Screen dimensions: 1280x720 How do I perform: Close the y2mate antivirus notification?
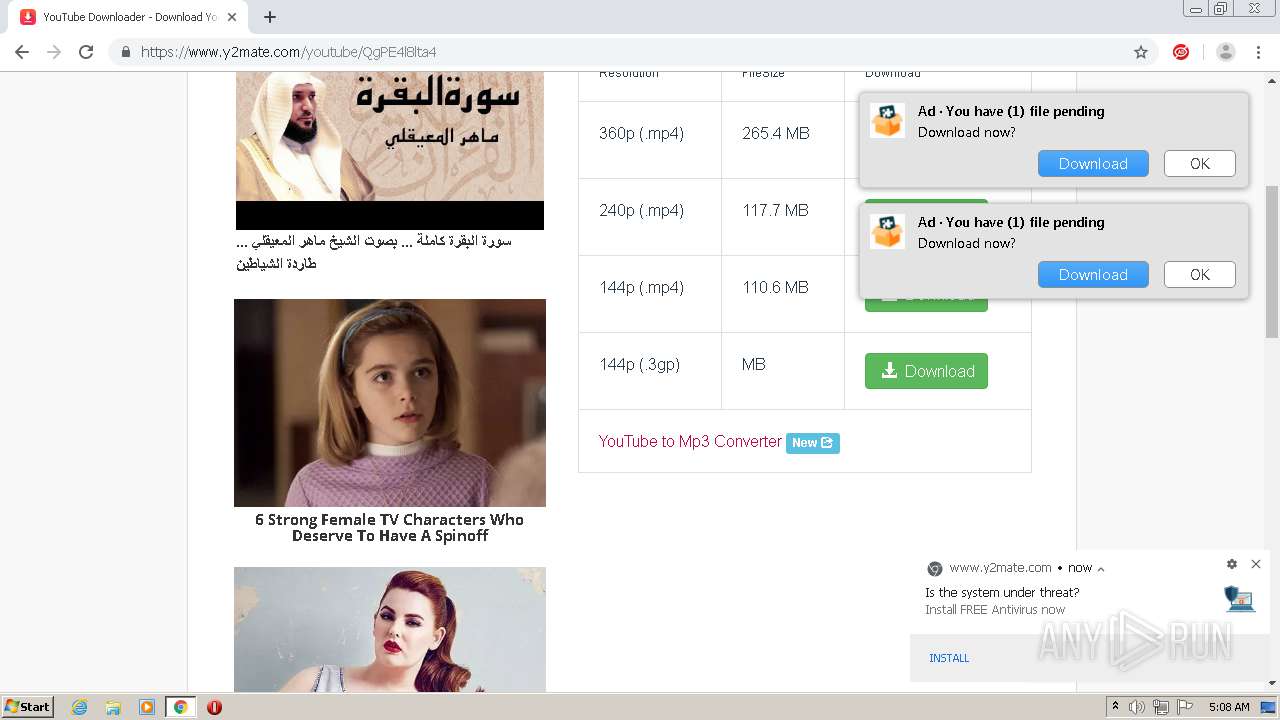[1256, 564]
